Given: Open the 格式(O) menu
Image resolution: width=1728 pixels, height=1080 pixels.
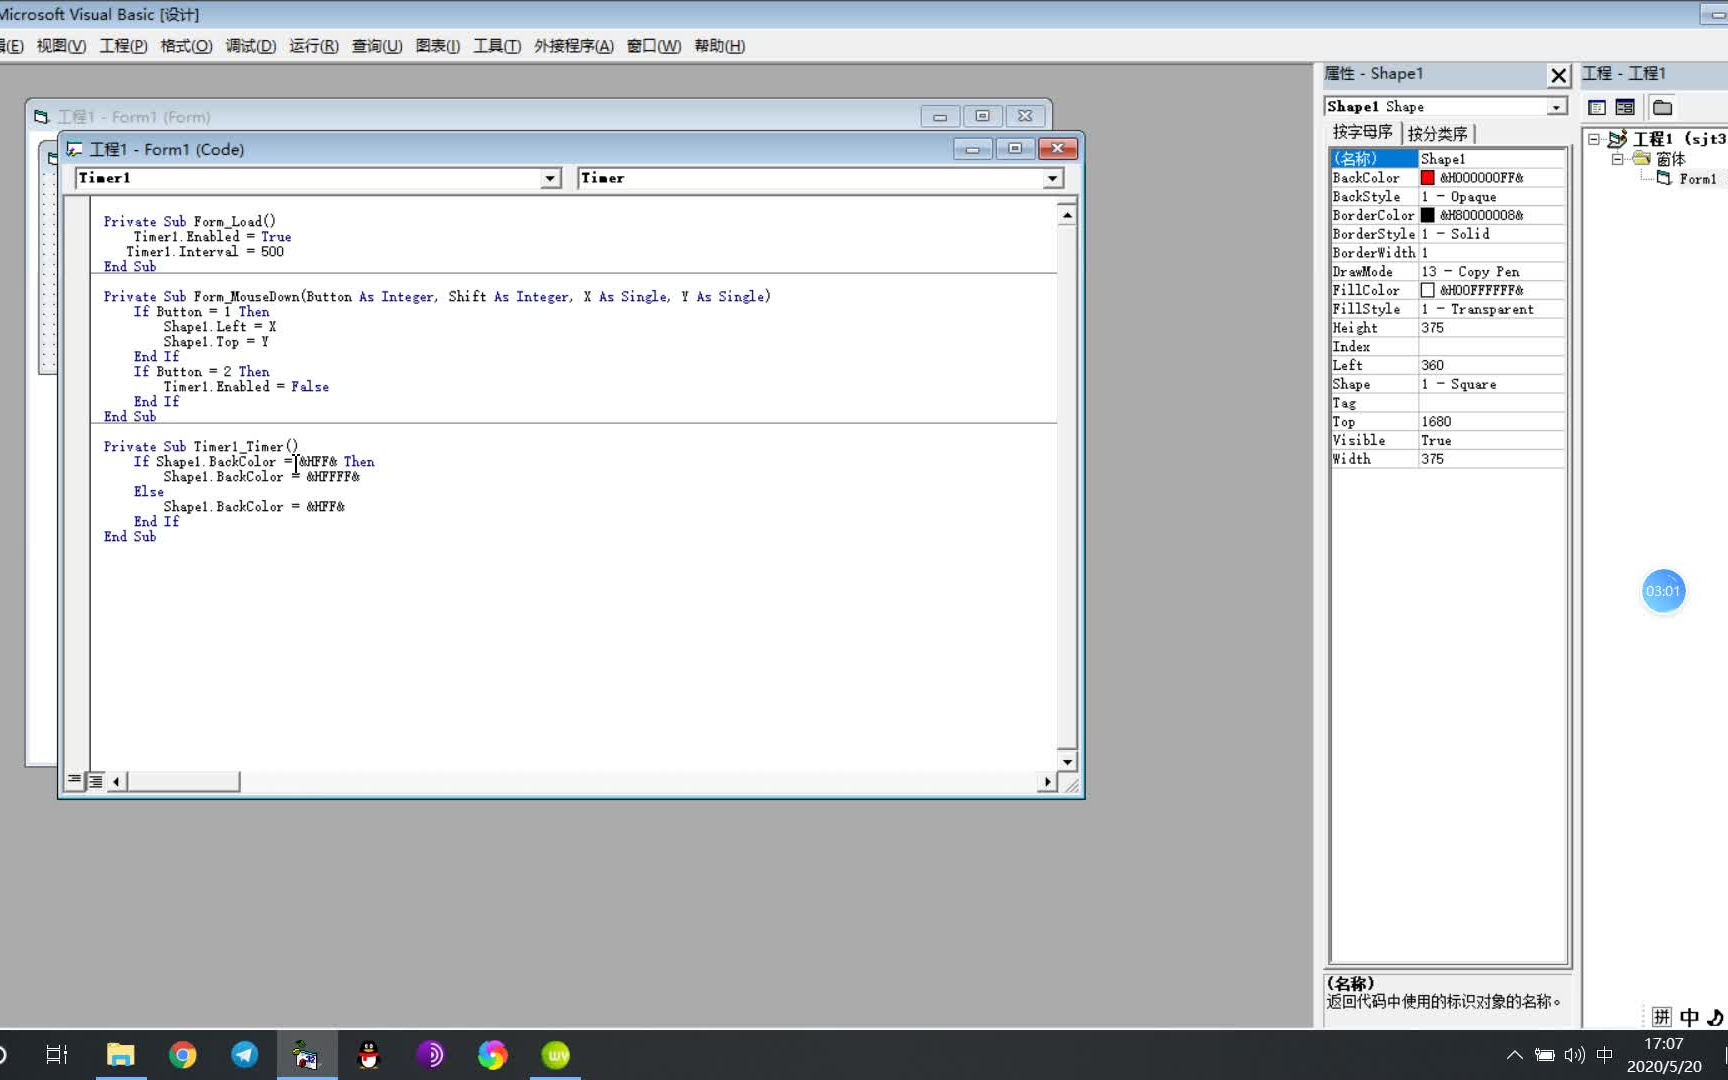Looking at the screenshot, I should pyautogui.click(x=186, y=46).
